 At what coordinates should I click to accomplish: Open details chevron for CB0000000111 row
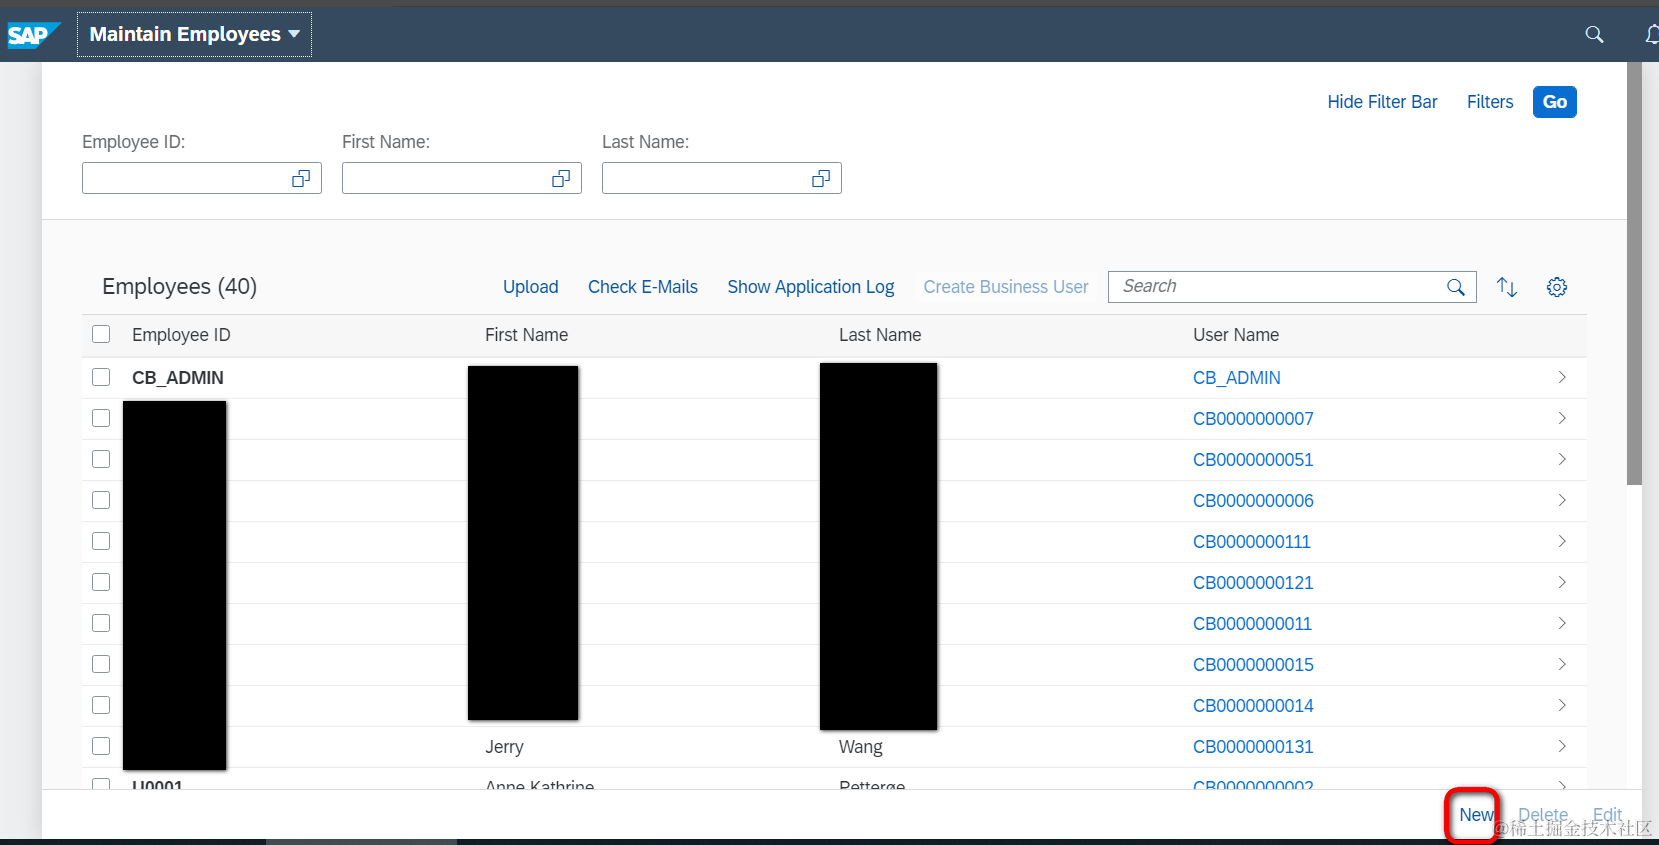pos(1562,541)
